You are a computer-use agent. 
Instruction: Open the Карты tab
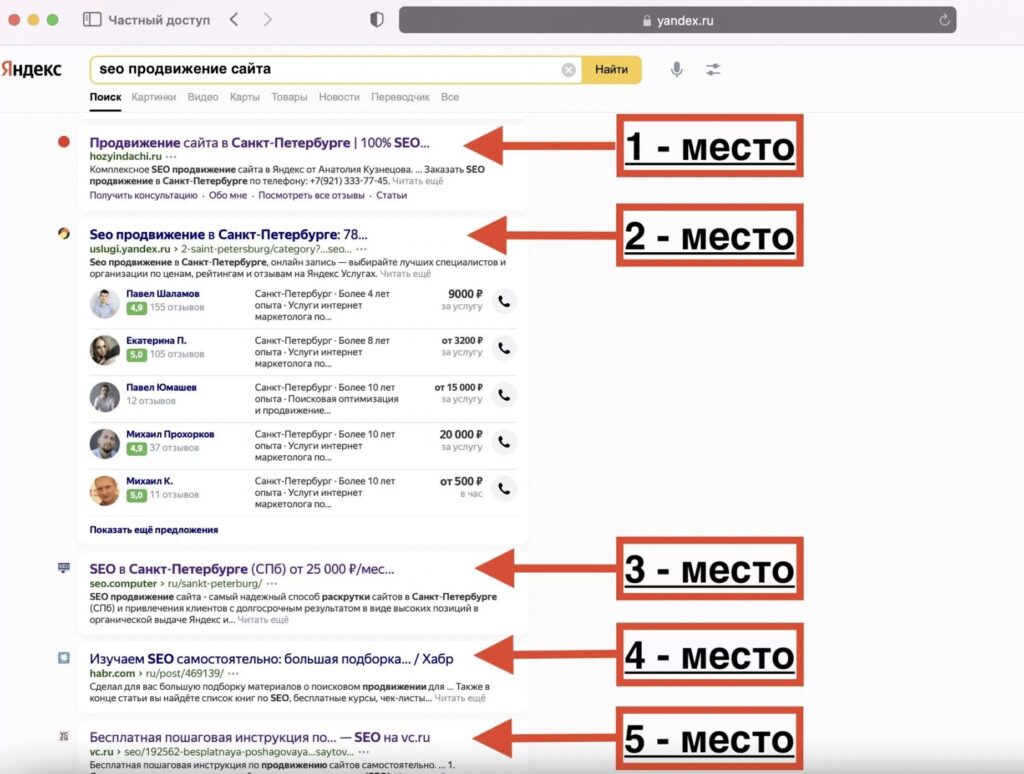(244, 97)
